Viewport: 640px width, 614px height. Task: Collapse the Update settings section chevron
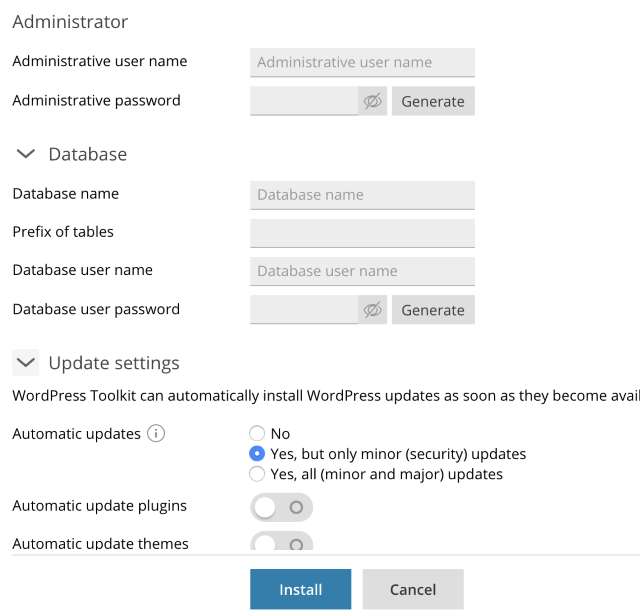(26, 363)
